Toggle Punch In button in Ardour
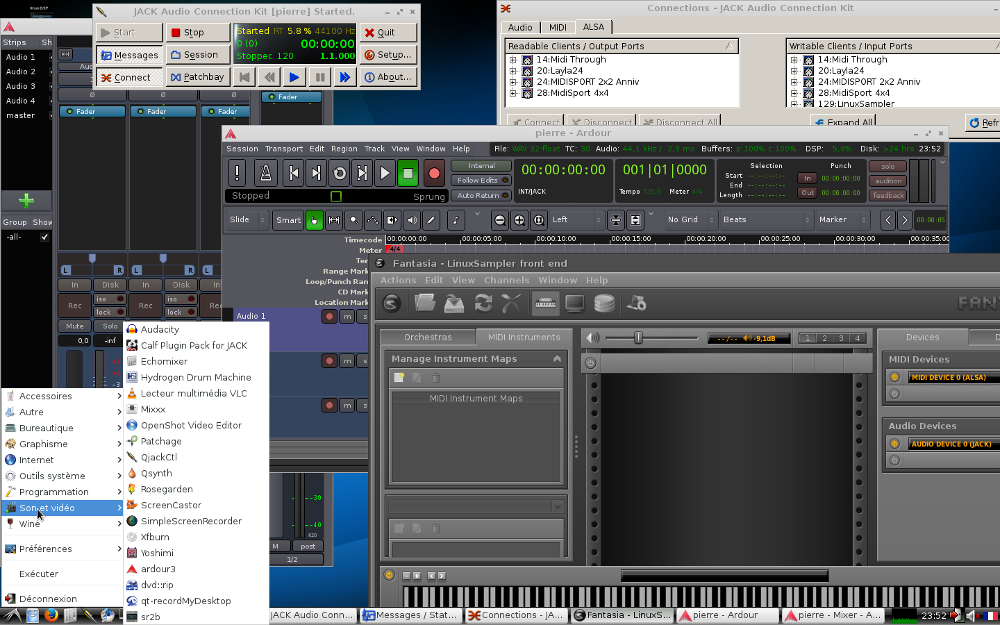1000x625 pixels. pos(807,179)
